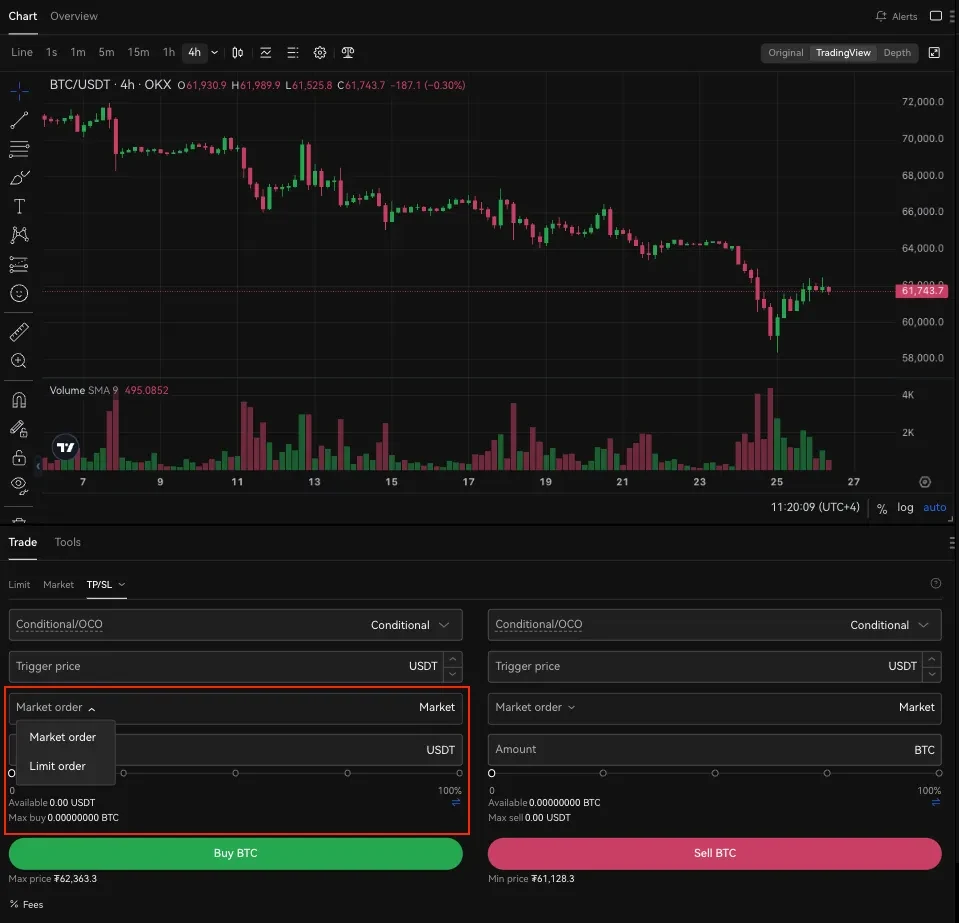Select TradingView chart mode

click(x=843, y=53)
